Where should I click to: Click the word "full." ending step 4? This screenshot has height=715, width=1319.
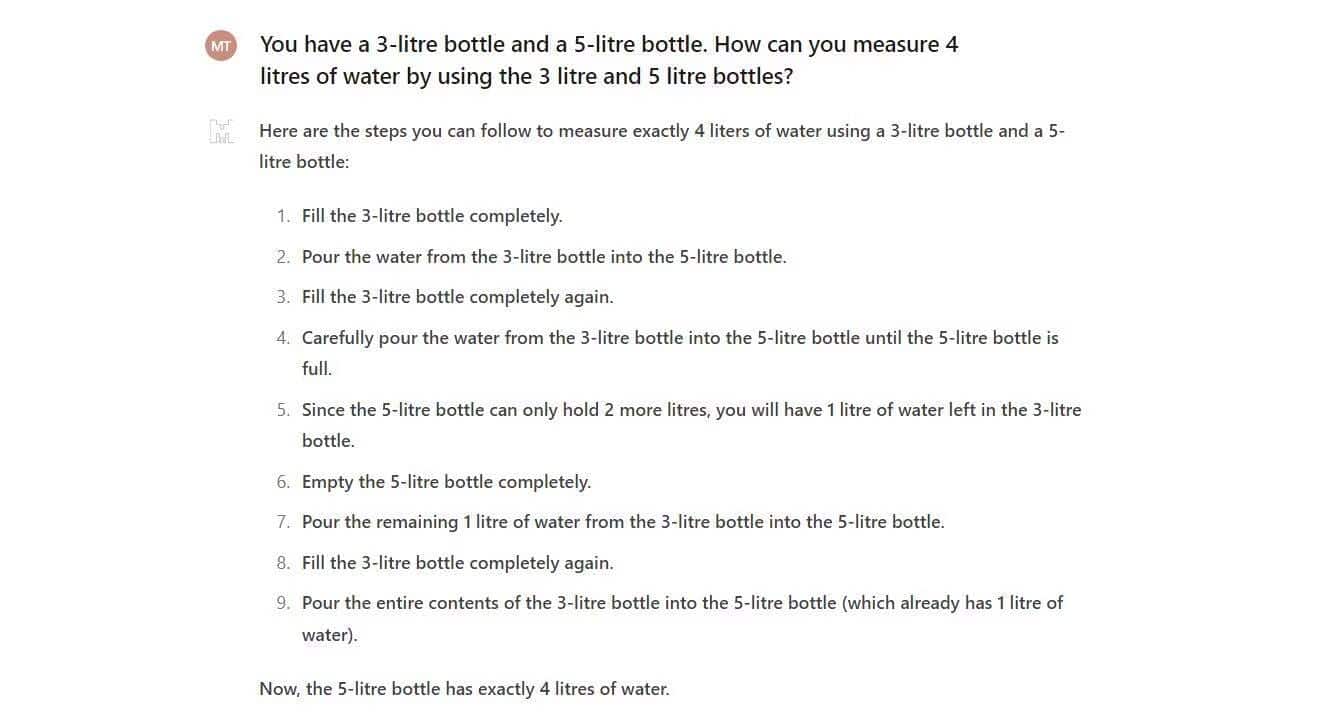317,369
